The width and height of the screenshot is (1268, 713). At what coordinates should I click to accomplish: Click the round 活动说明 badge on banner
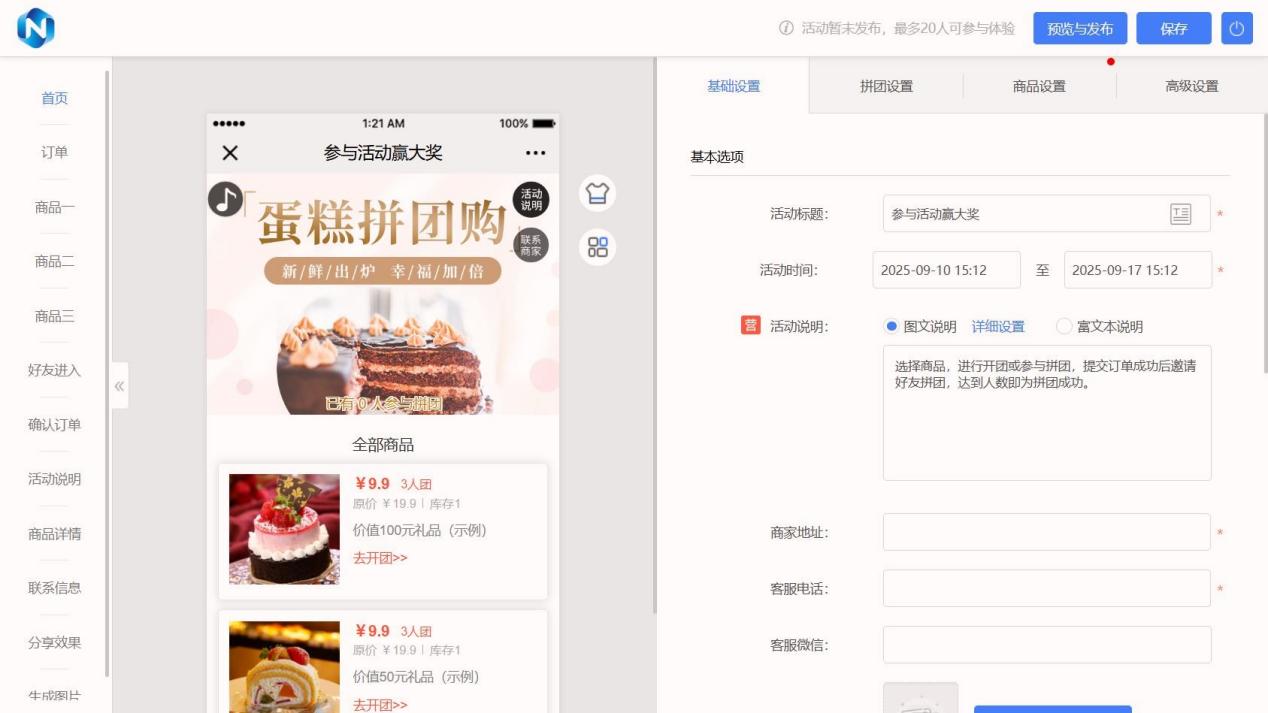click(x=531, y=199)
